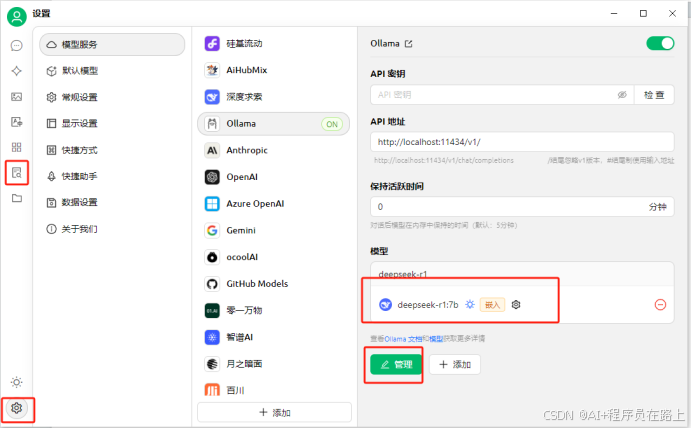Toggle API key visibility eye icon
The width and height of the screenshot is (691, 429).
click(622, 95)
